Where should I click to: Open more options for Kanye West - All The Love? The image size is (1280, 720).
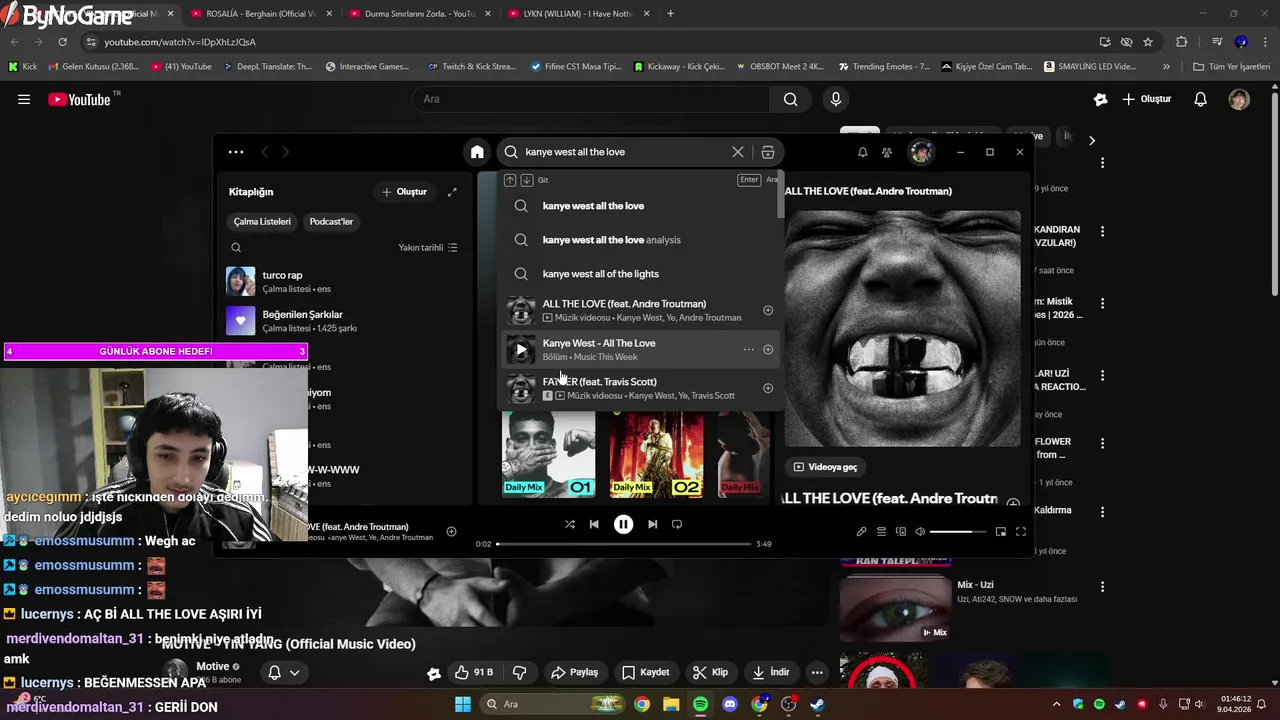click(x=748, y=350)
